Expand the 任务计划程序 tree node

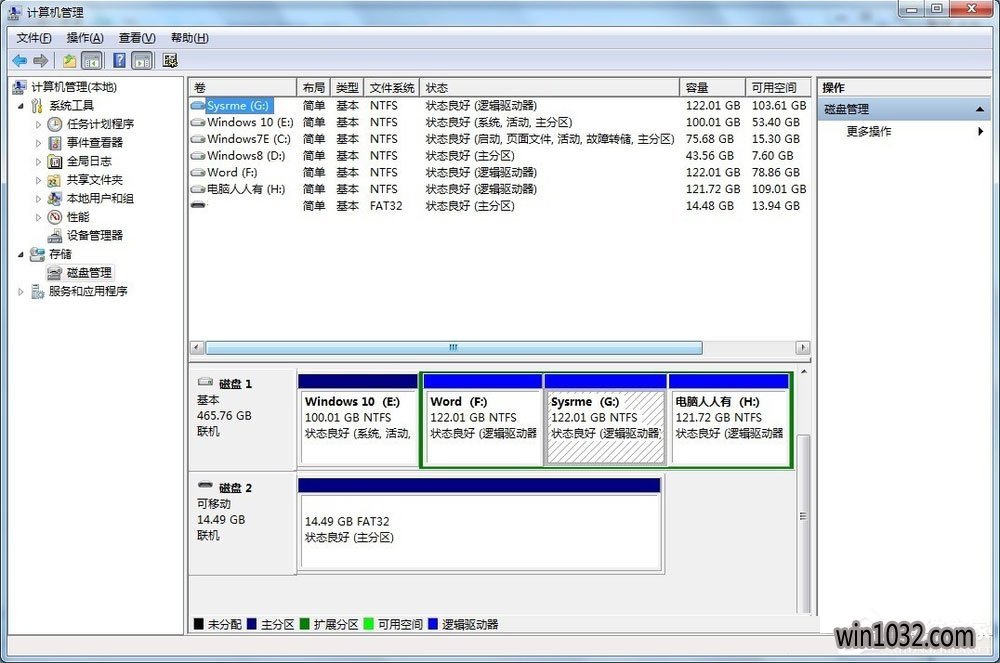[39, 124]
